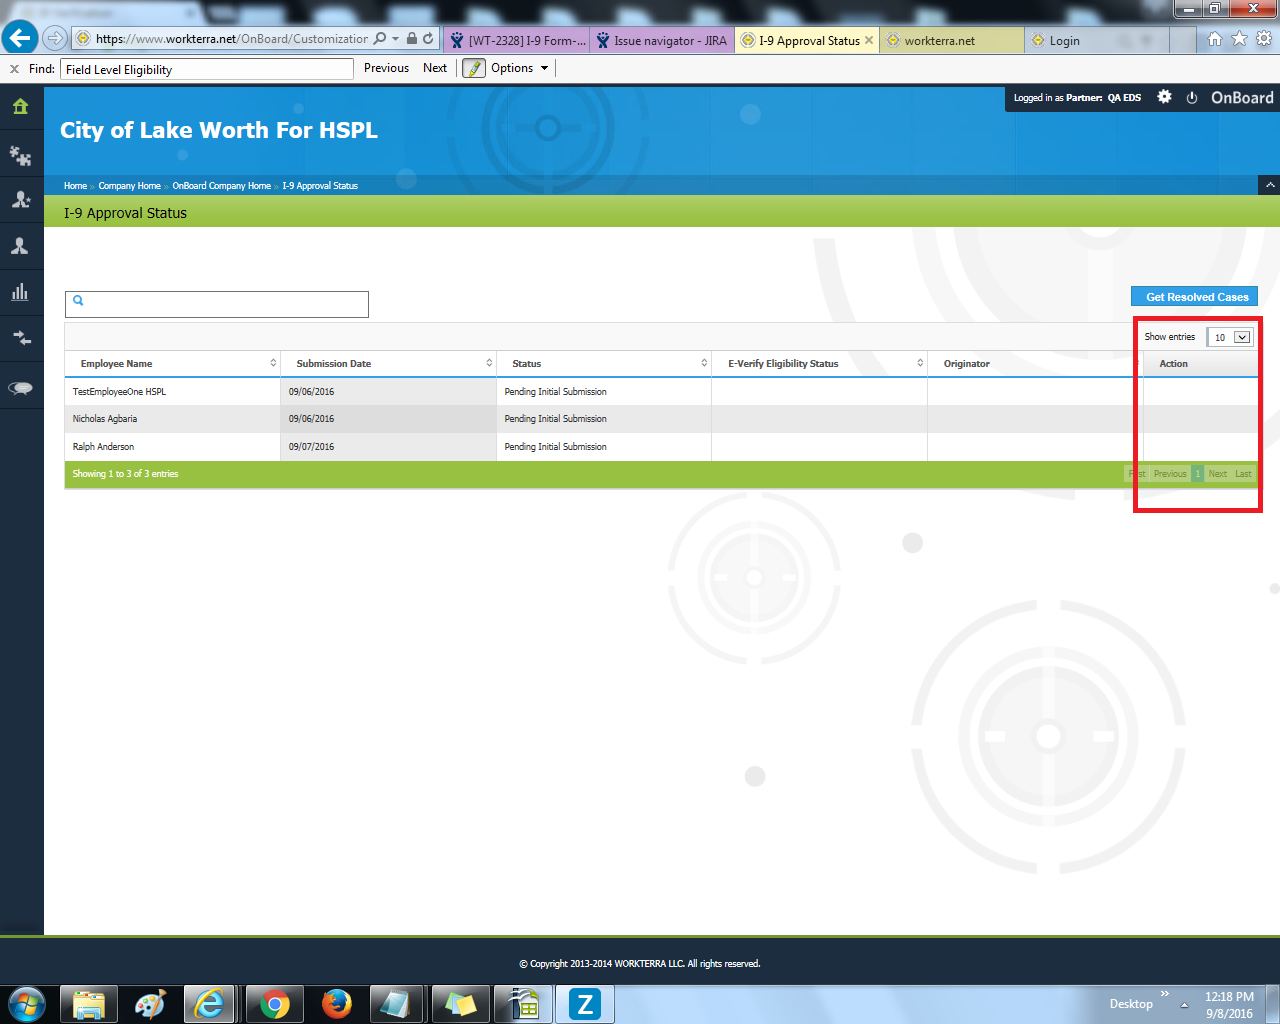Open the puzzle pieces sidebar icon

pos(21,155)
